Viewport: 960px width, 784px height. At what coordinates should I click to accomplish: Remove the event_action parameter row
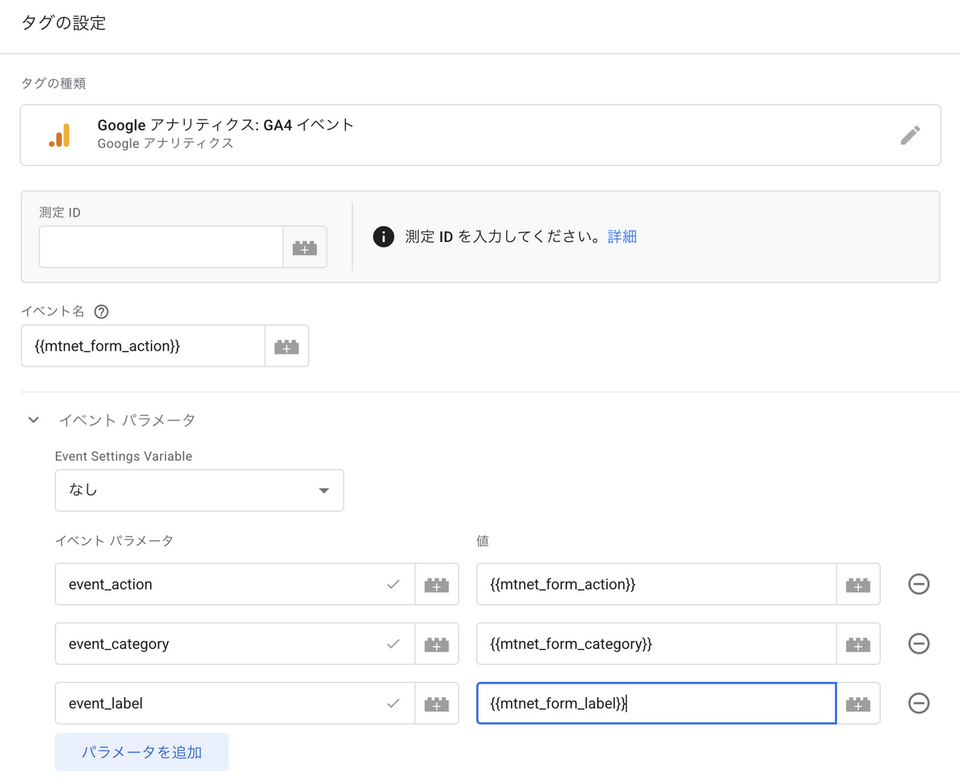[x=918, y=584]
